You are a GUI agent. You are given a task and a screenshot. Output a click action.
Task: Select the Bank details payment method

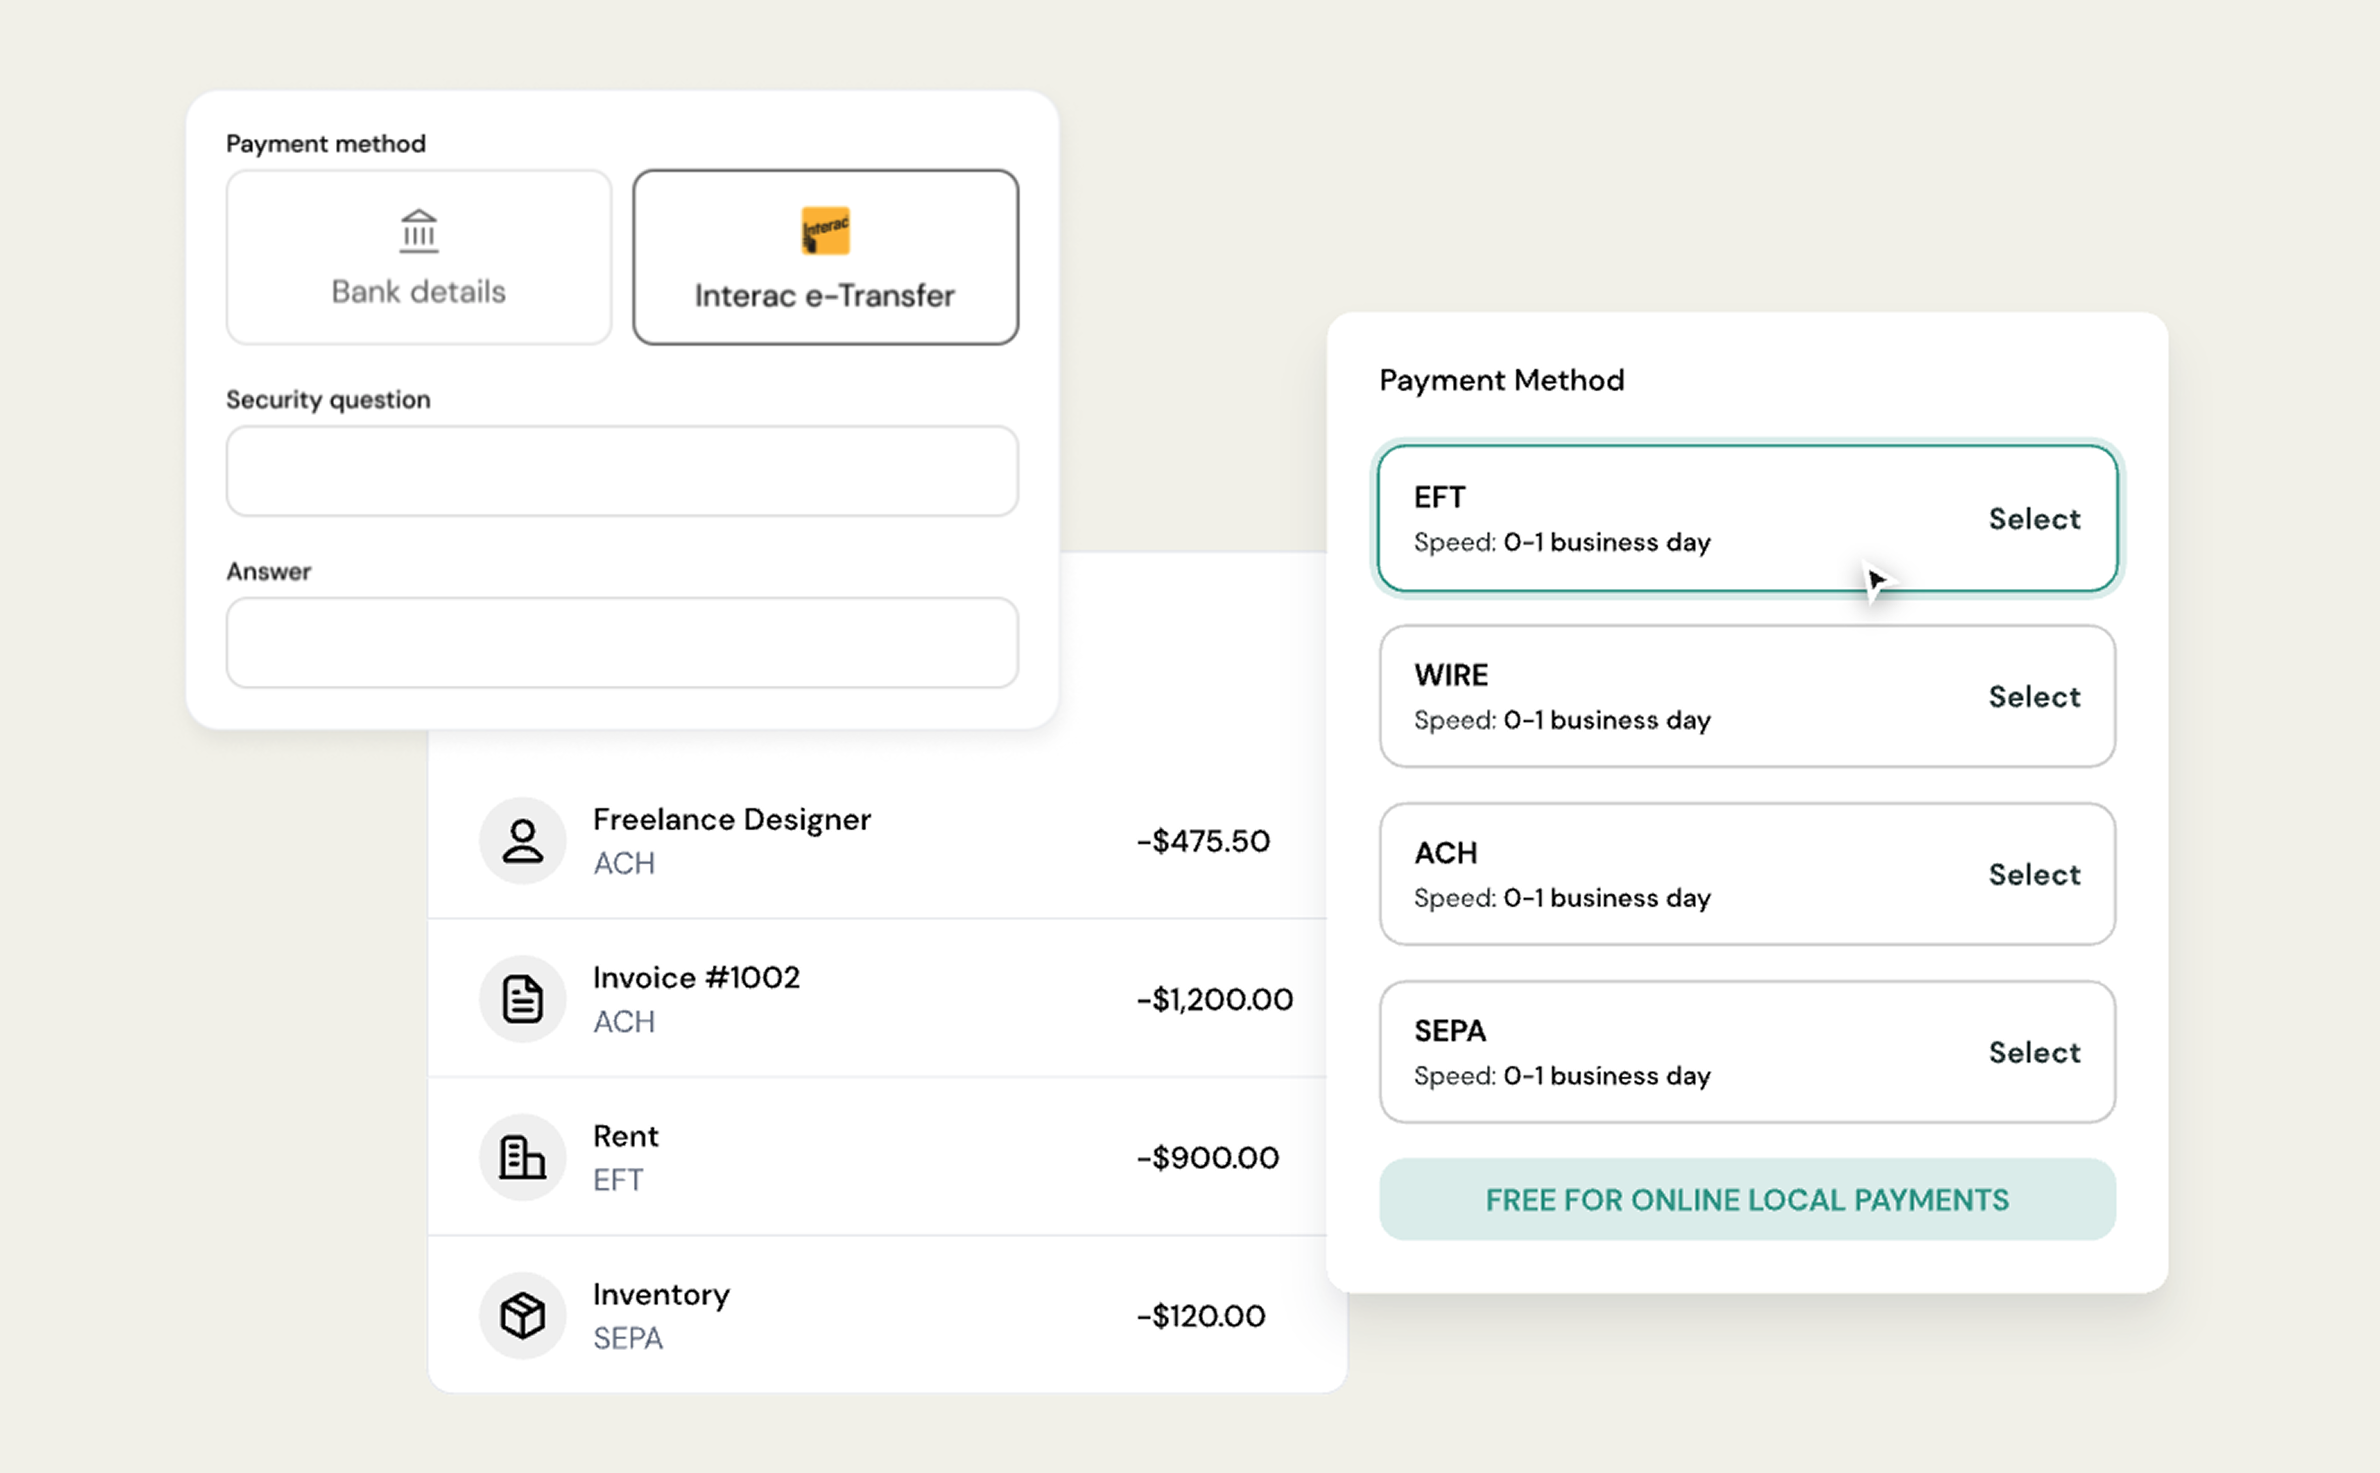click(x=418, y=256)
